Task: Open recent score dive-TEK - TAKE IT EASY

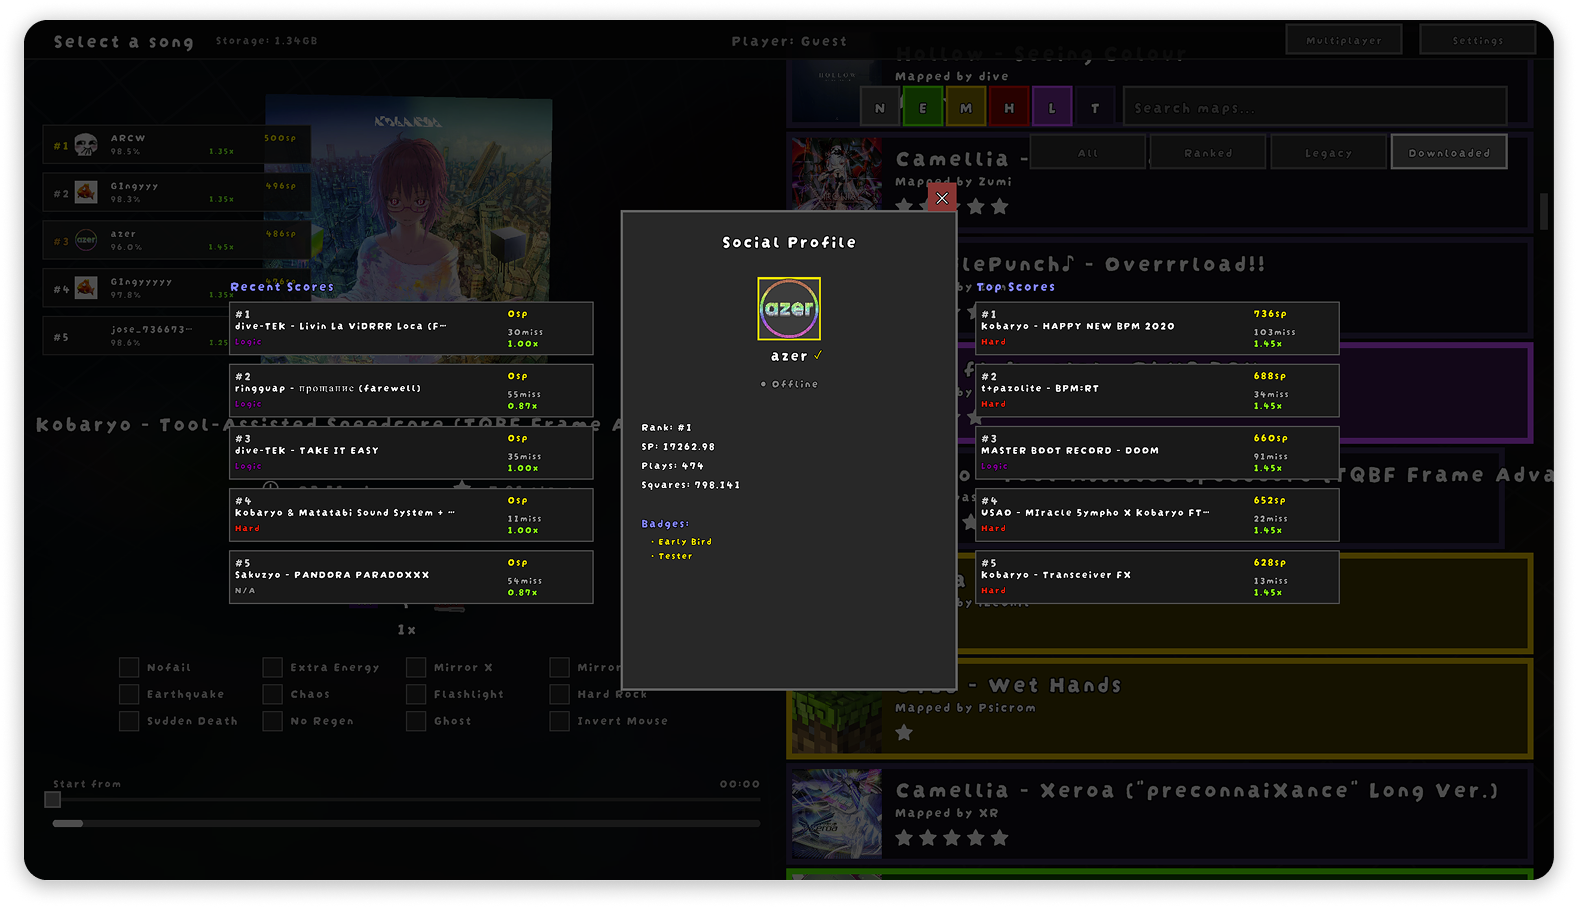Action: (x=411, y=453)
